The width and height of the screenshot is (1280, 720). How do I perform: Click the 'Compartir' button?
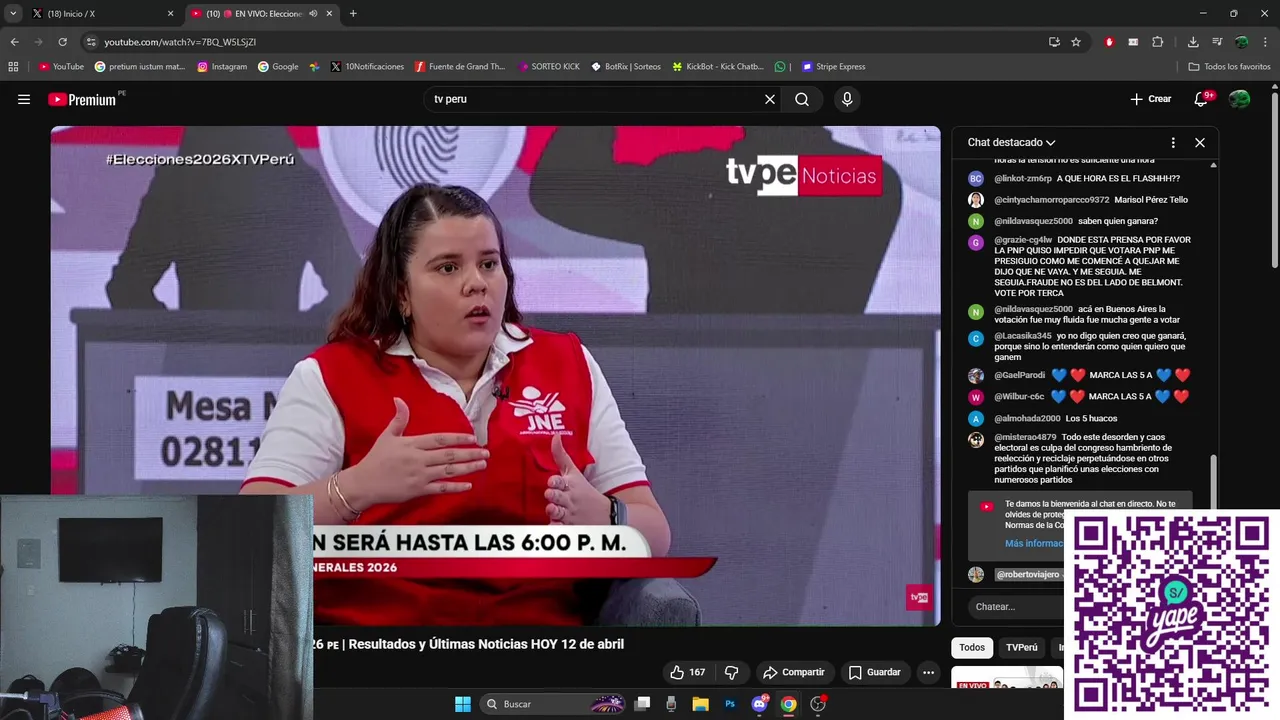click(x=793, y=672)
